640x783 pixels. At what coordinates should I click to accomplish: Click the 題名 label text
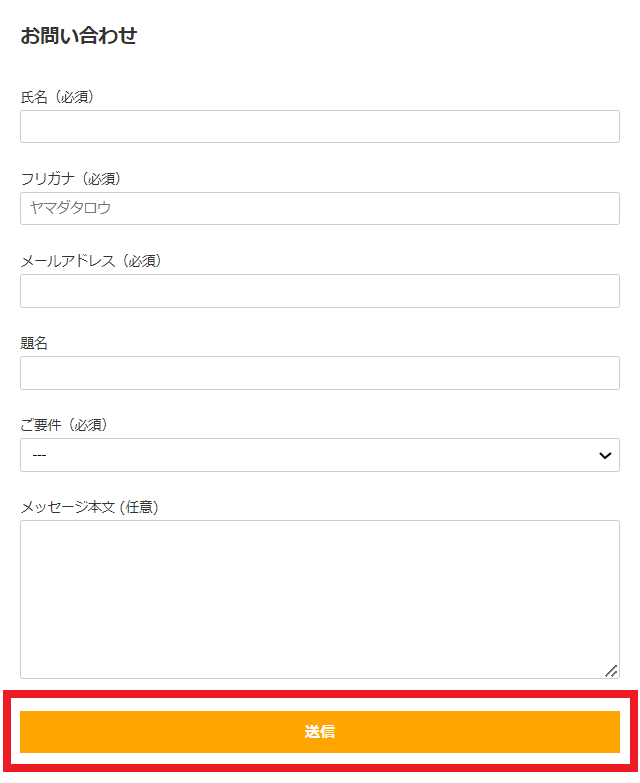(34, 343)
